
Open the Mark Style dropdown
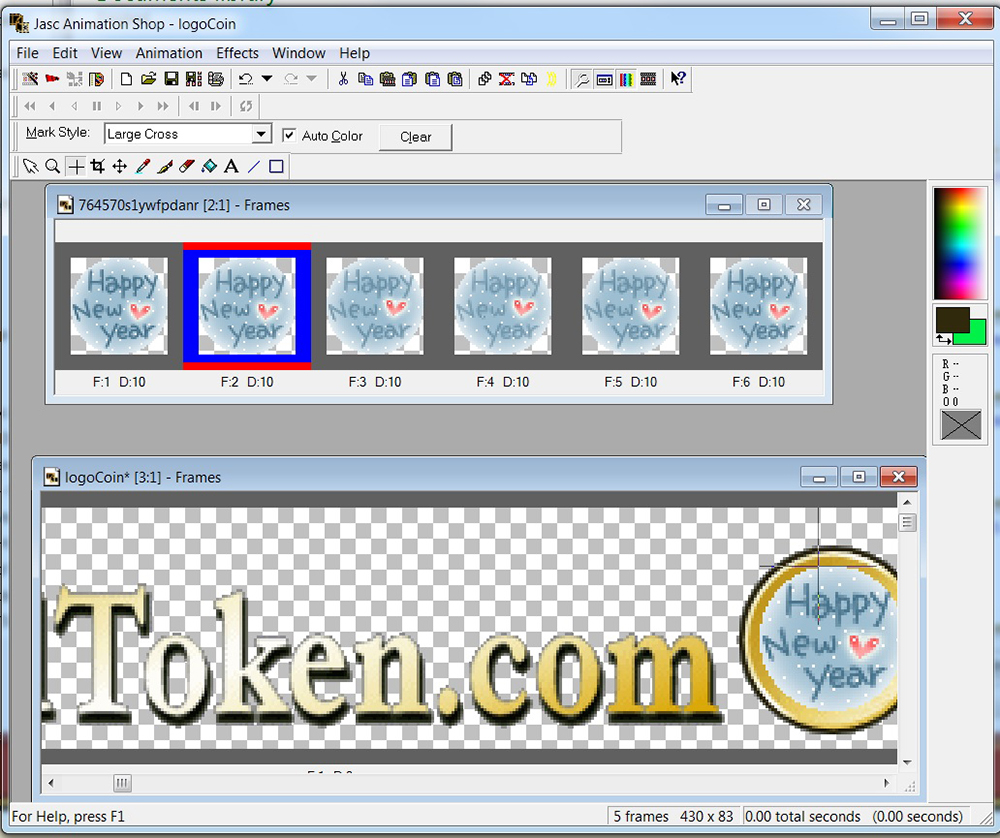261,134
